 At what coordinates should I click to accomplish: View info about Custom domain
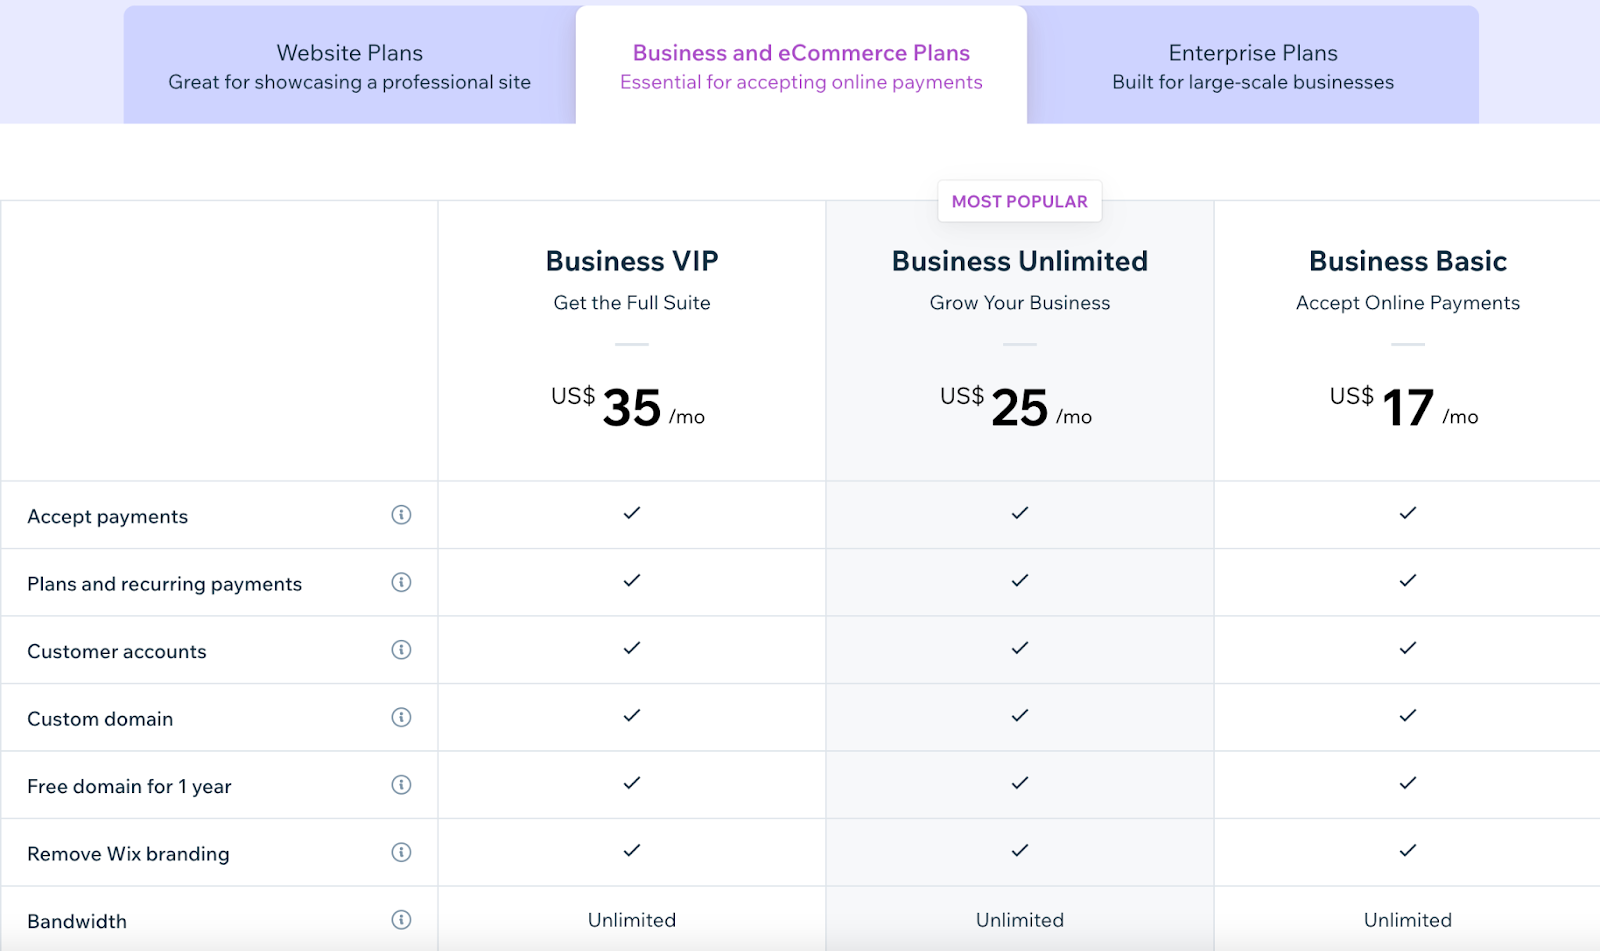[x=401, y=717]
